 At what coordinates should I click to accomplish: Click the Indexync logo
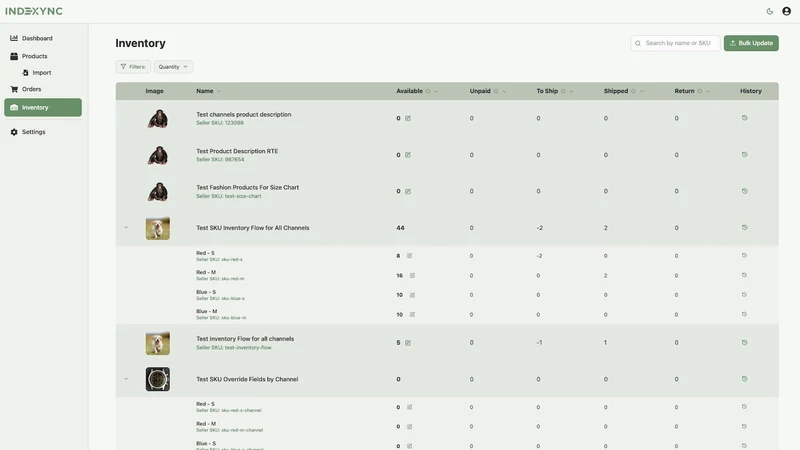pos(34,11)
